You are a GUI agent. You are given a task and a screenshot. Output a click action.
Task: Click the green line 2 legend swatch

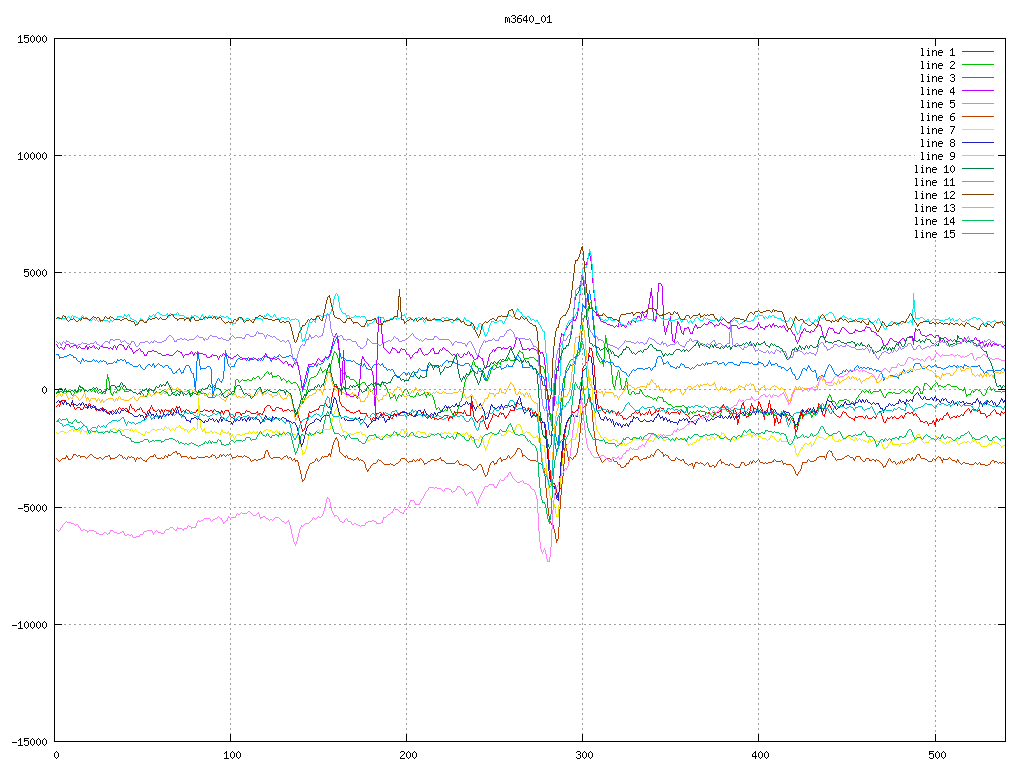(x=978, y=65)
